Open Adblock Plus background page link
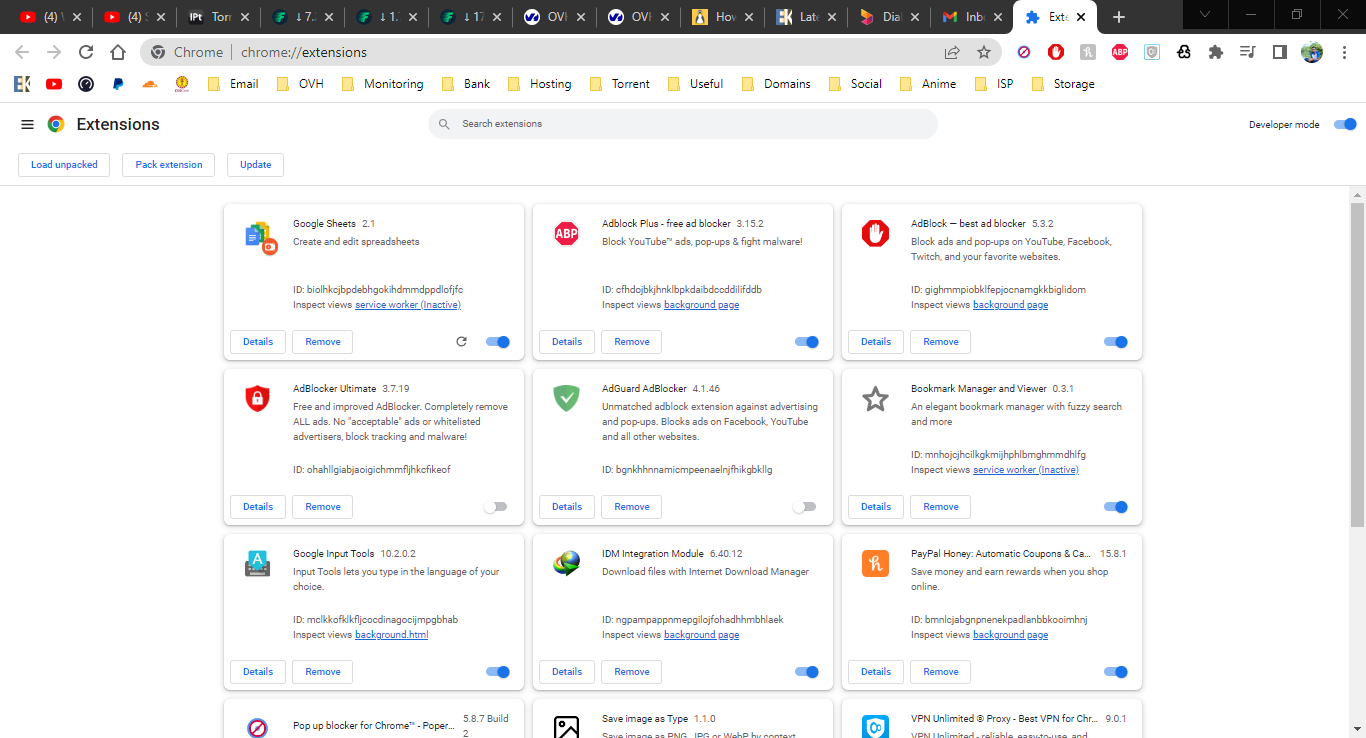Image resolution: width=1366 pixels, height=738 pixels. [x=701, y=305]
